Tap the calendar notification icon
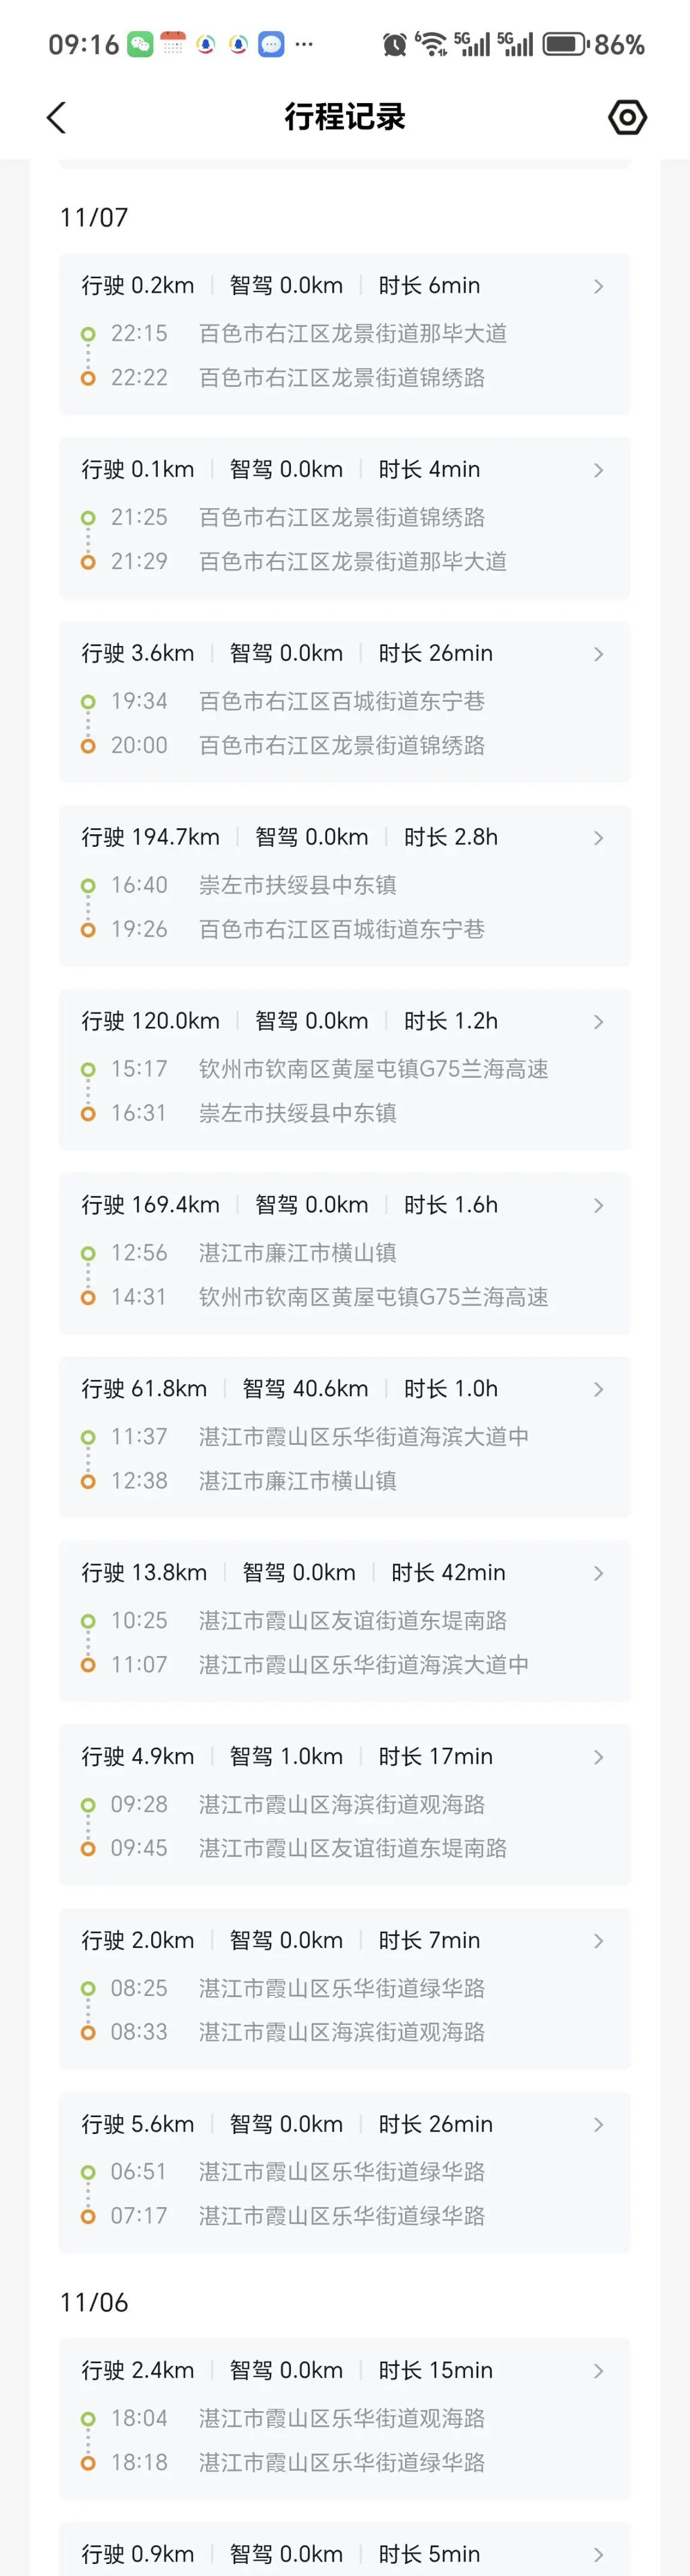Viewport: 690px width, 2576px height. (173, 44)
